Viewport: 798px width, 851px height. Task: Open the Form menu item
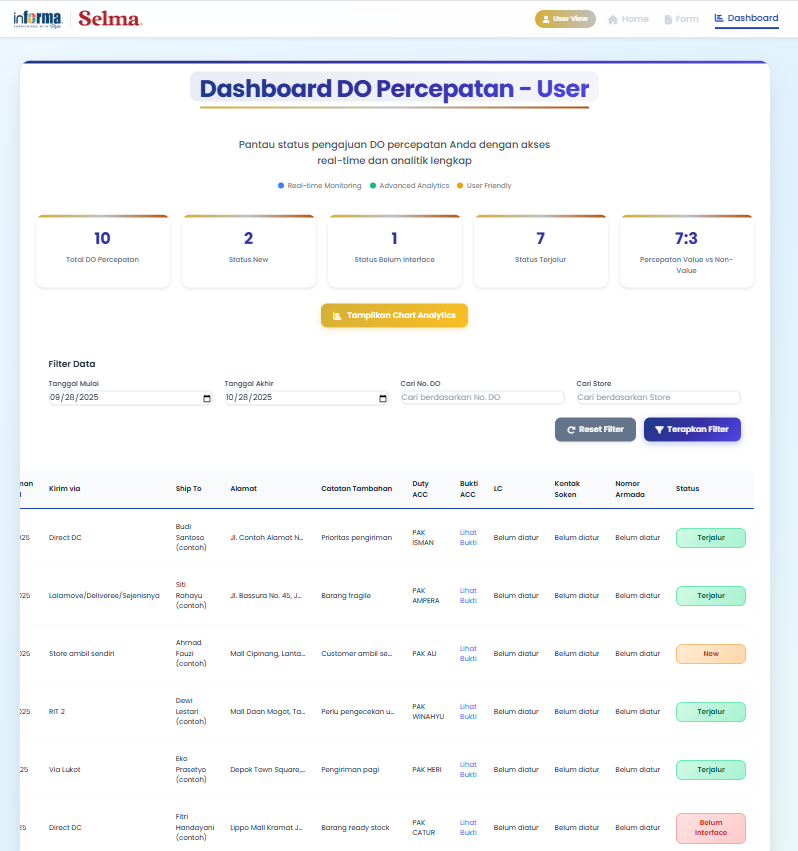tap(681, 19)
